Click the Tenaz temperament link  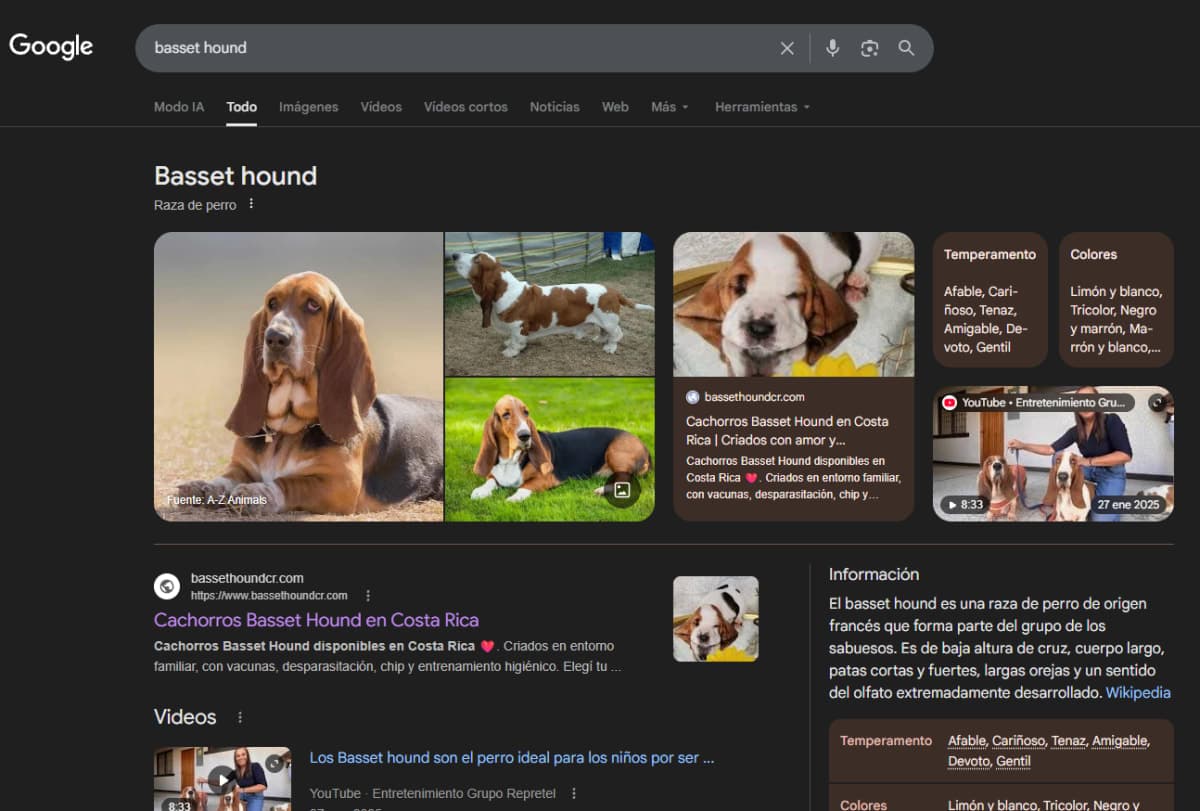pos(1069,741)
